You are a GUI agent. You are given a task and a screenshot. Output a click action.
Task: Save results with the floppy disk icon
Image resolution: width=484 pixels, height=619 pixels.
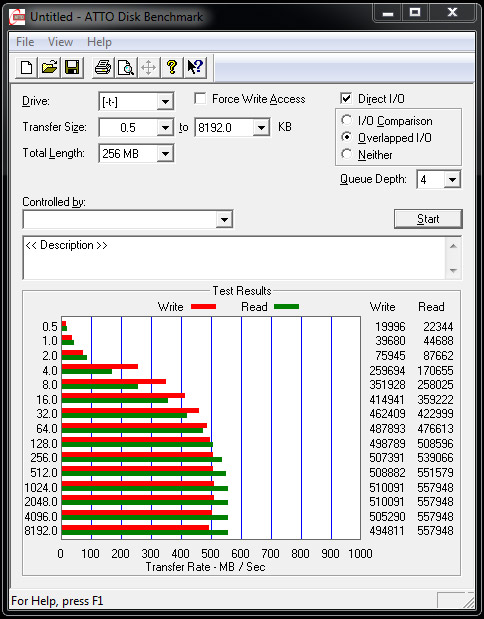72,68
